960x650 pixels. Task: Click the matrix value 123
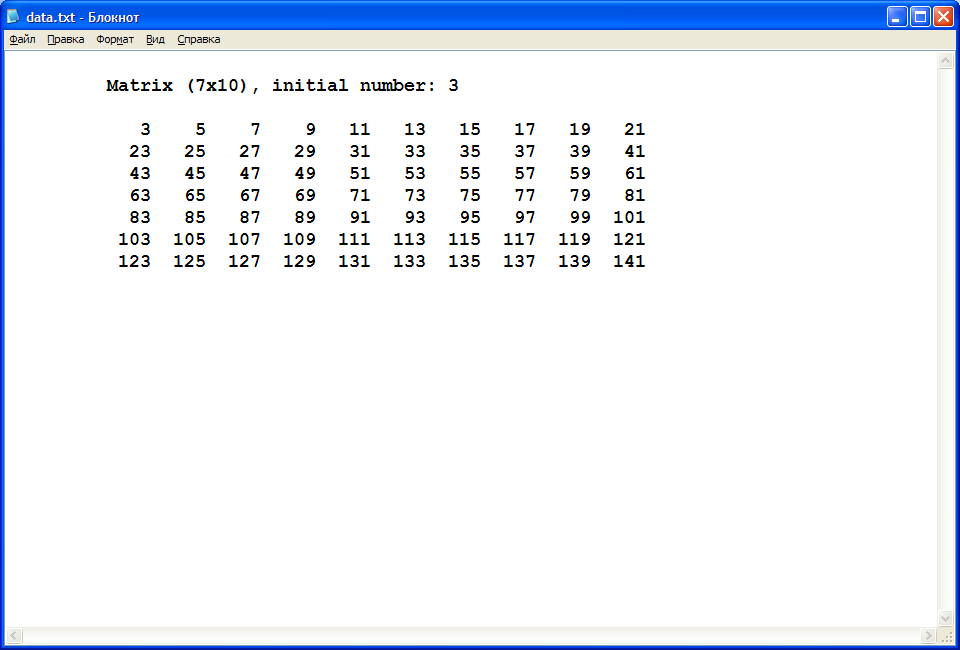(x=135, y=262)
